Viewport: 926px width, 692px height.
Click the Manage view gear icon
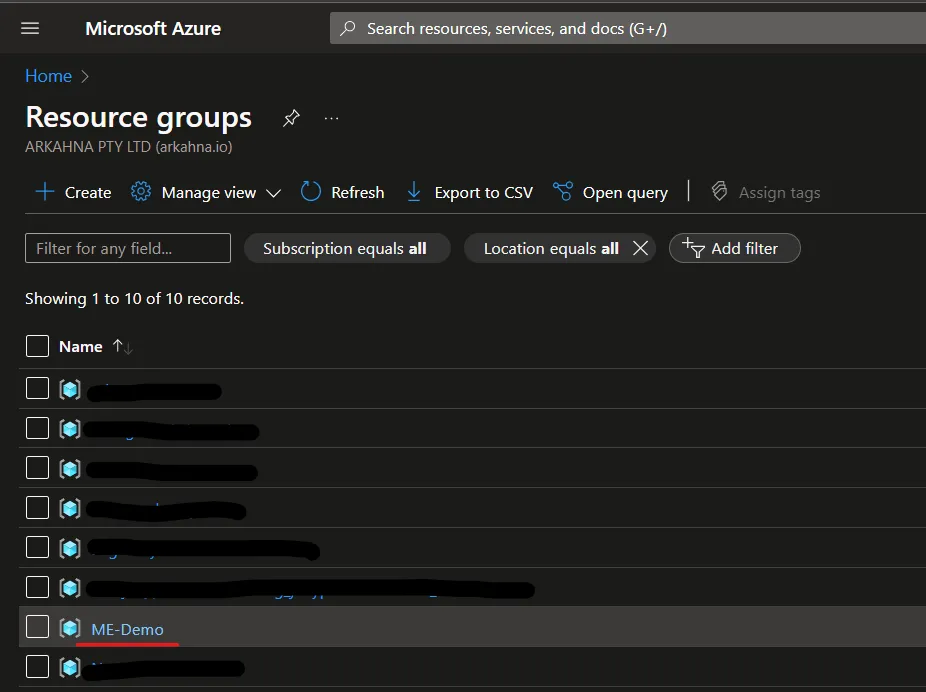(x=141, y=192)
